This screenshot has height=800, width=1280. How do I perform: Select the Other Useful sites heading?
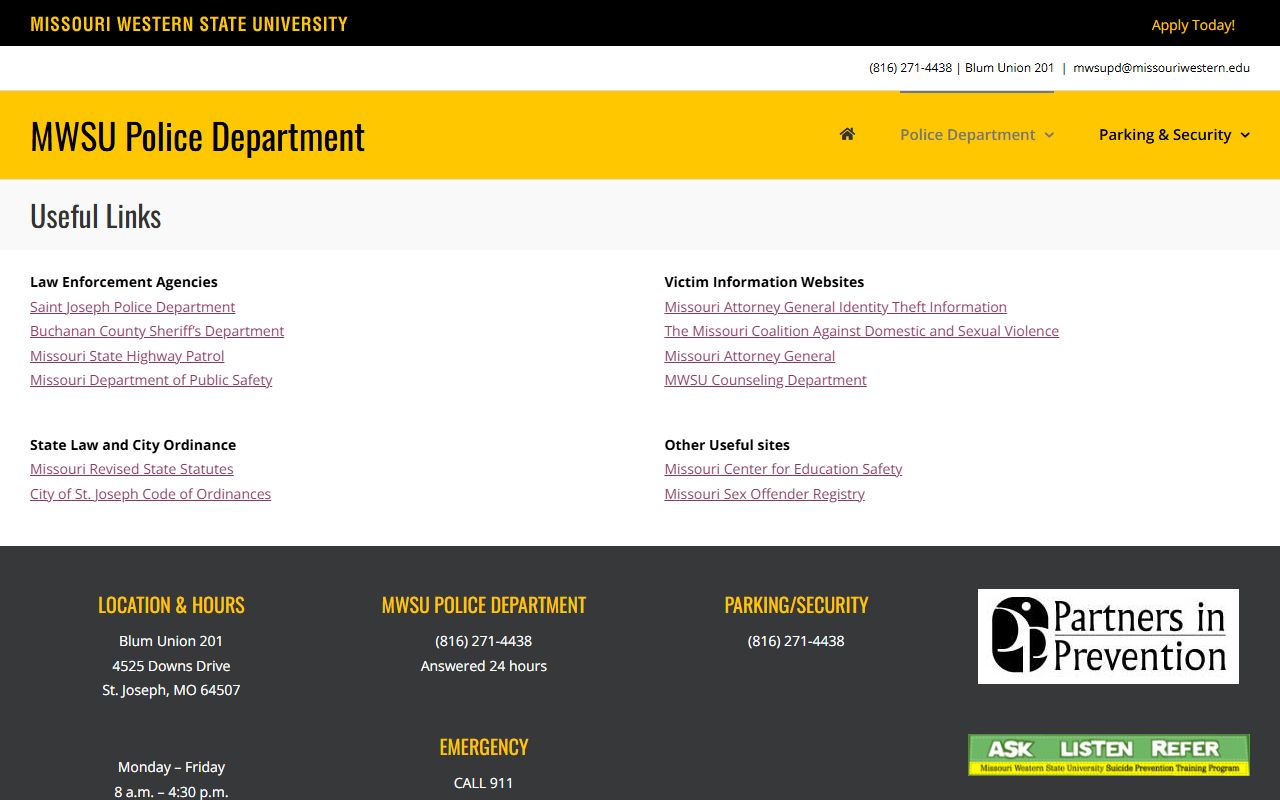click(727, 445)
